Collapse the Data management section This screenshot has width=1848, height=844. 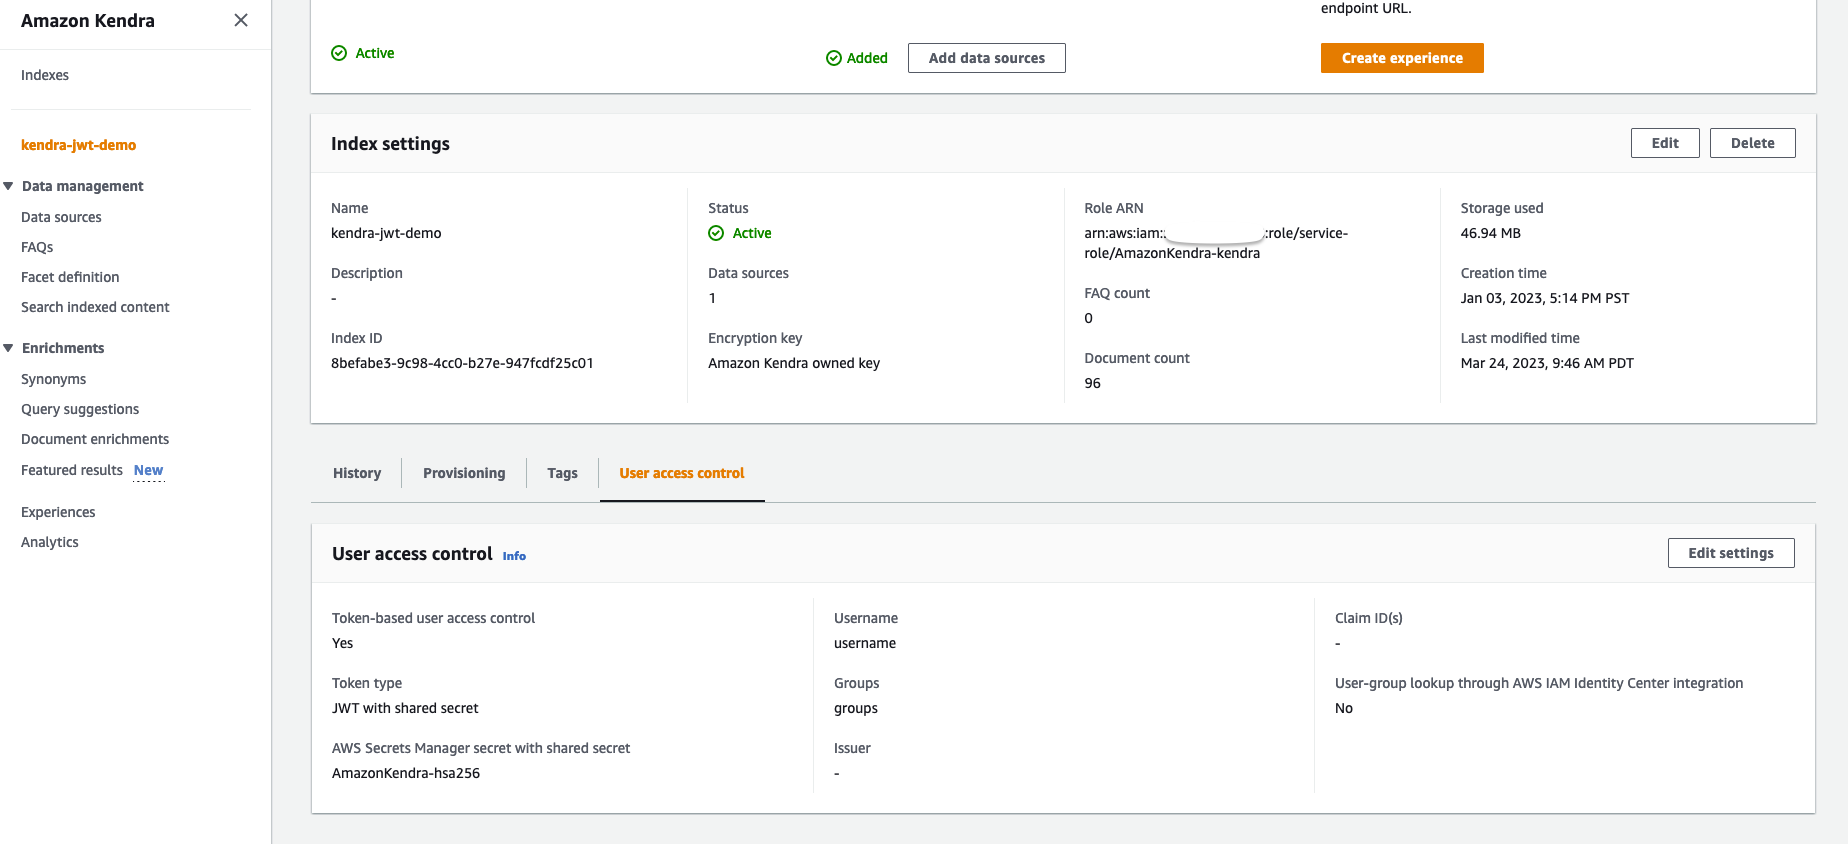pos(8,186)
